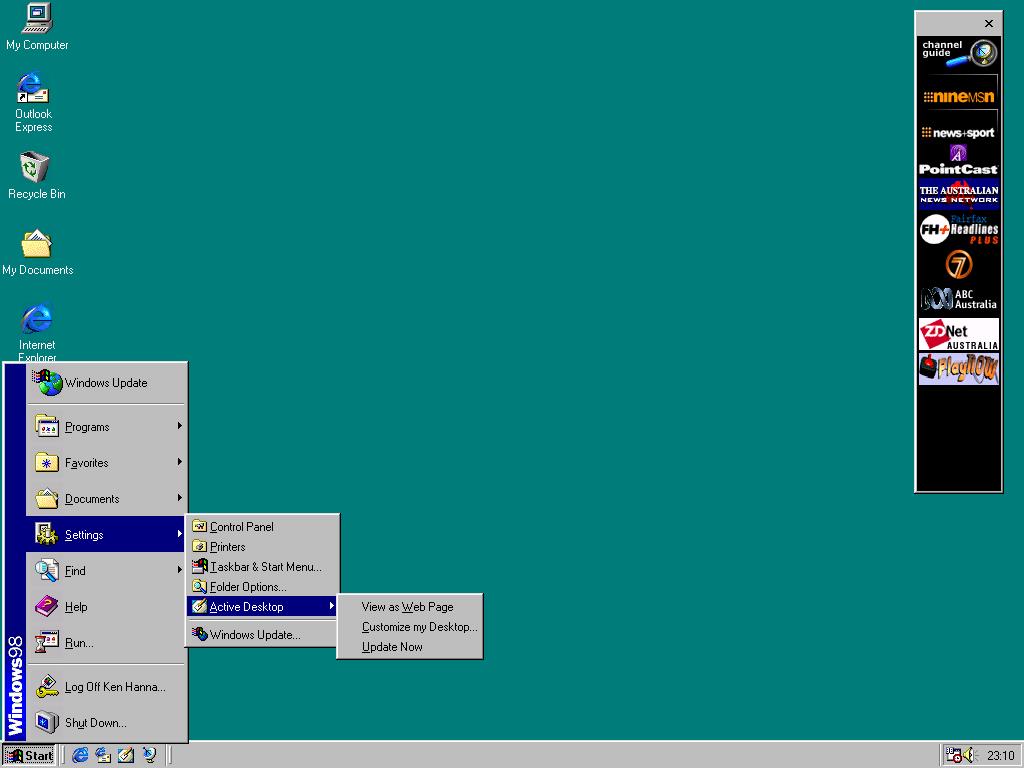Choose Customize my Desktop...
The height and width of the screenshot is (768, 1024).
tap(409, 627)
